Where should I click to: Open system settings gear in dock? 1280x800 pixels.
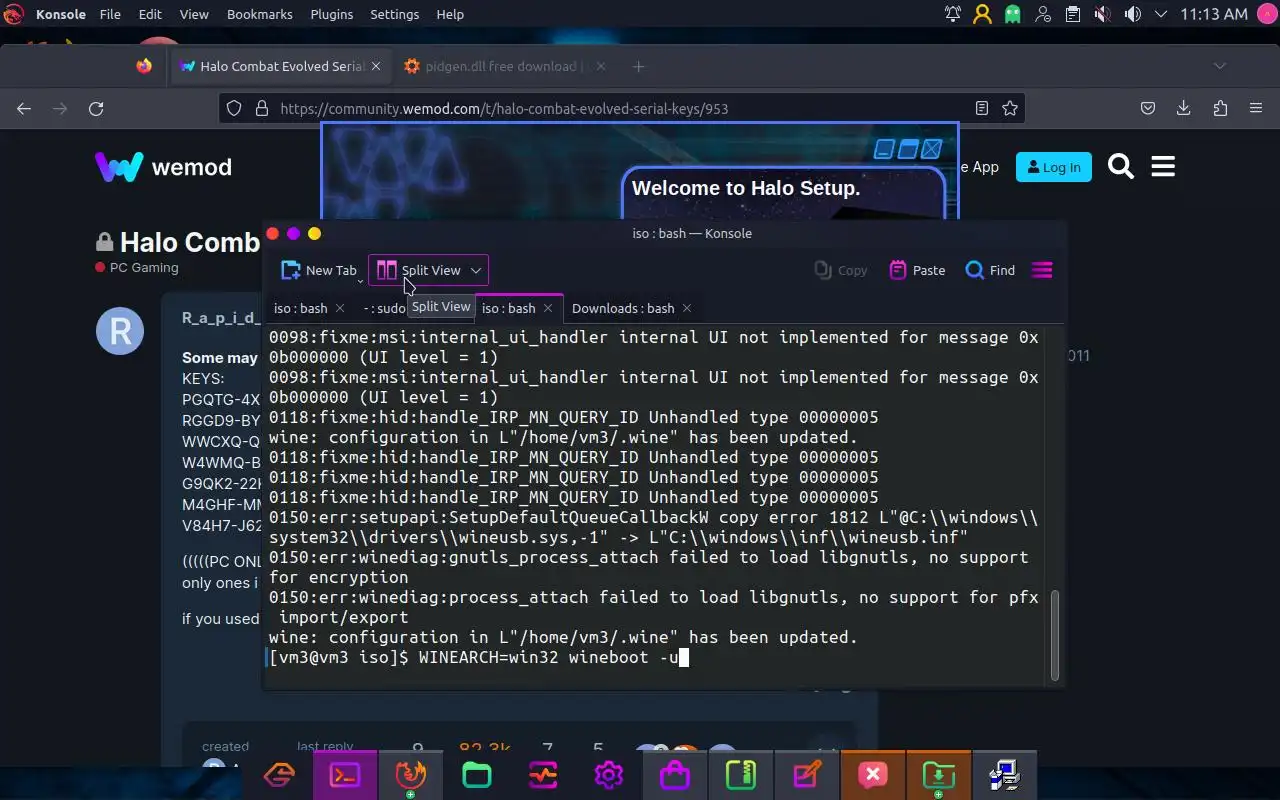point(609,775)
